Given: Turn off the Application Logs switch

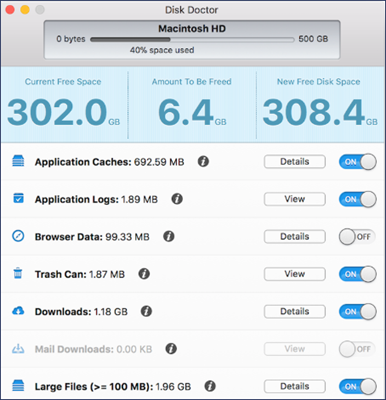Looking at the screenshot, I should click(358, 199).
